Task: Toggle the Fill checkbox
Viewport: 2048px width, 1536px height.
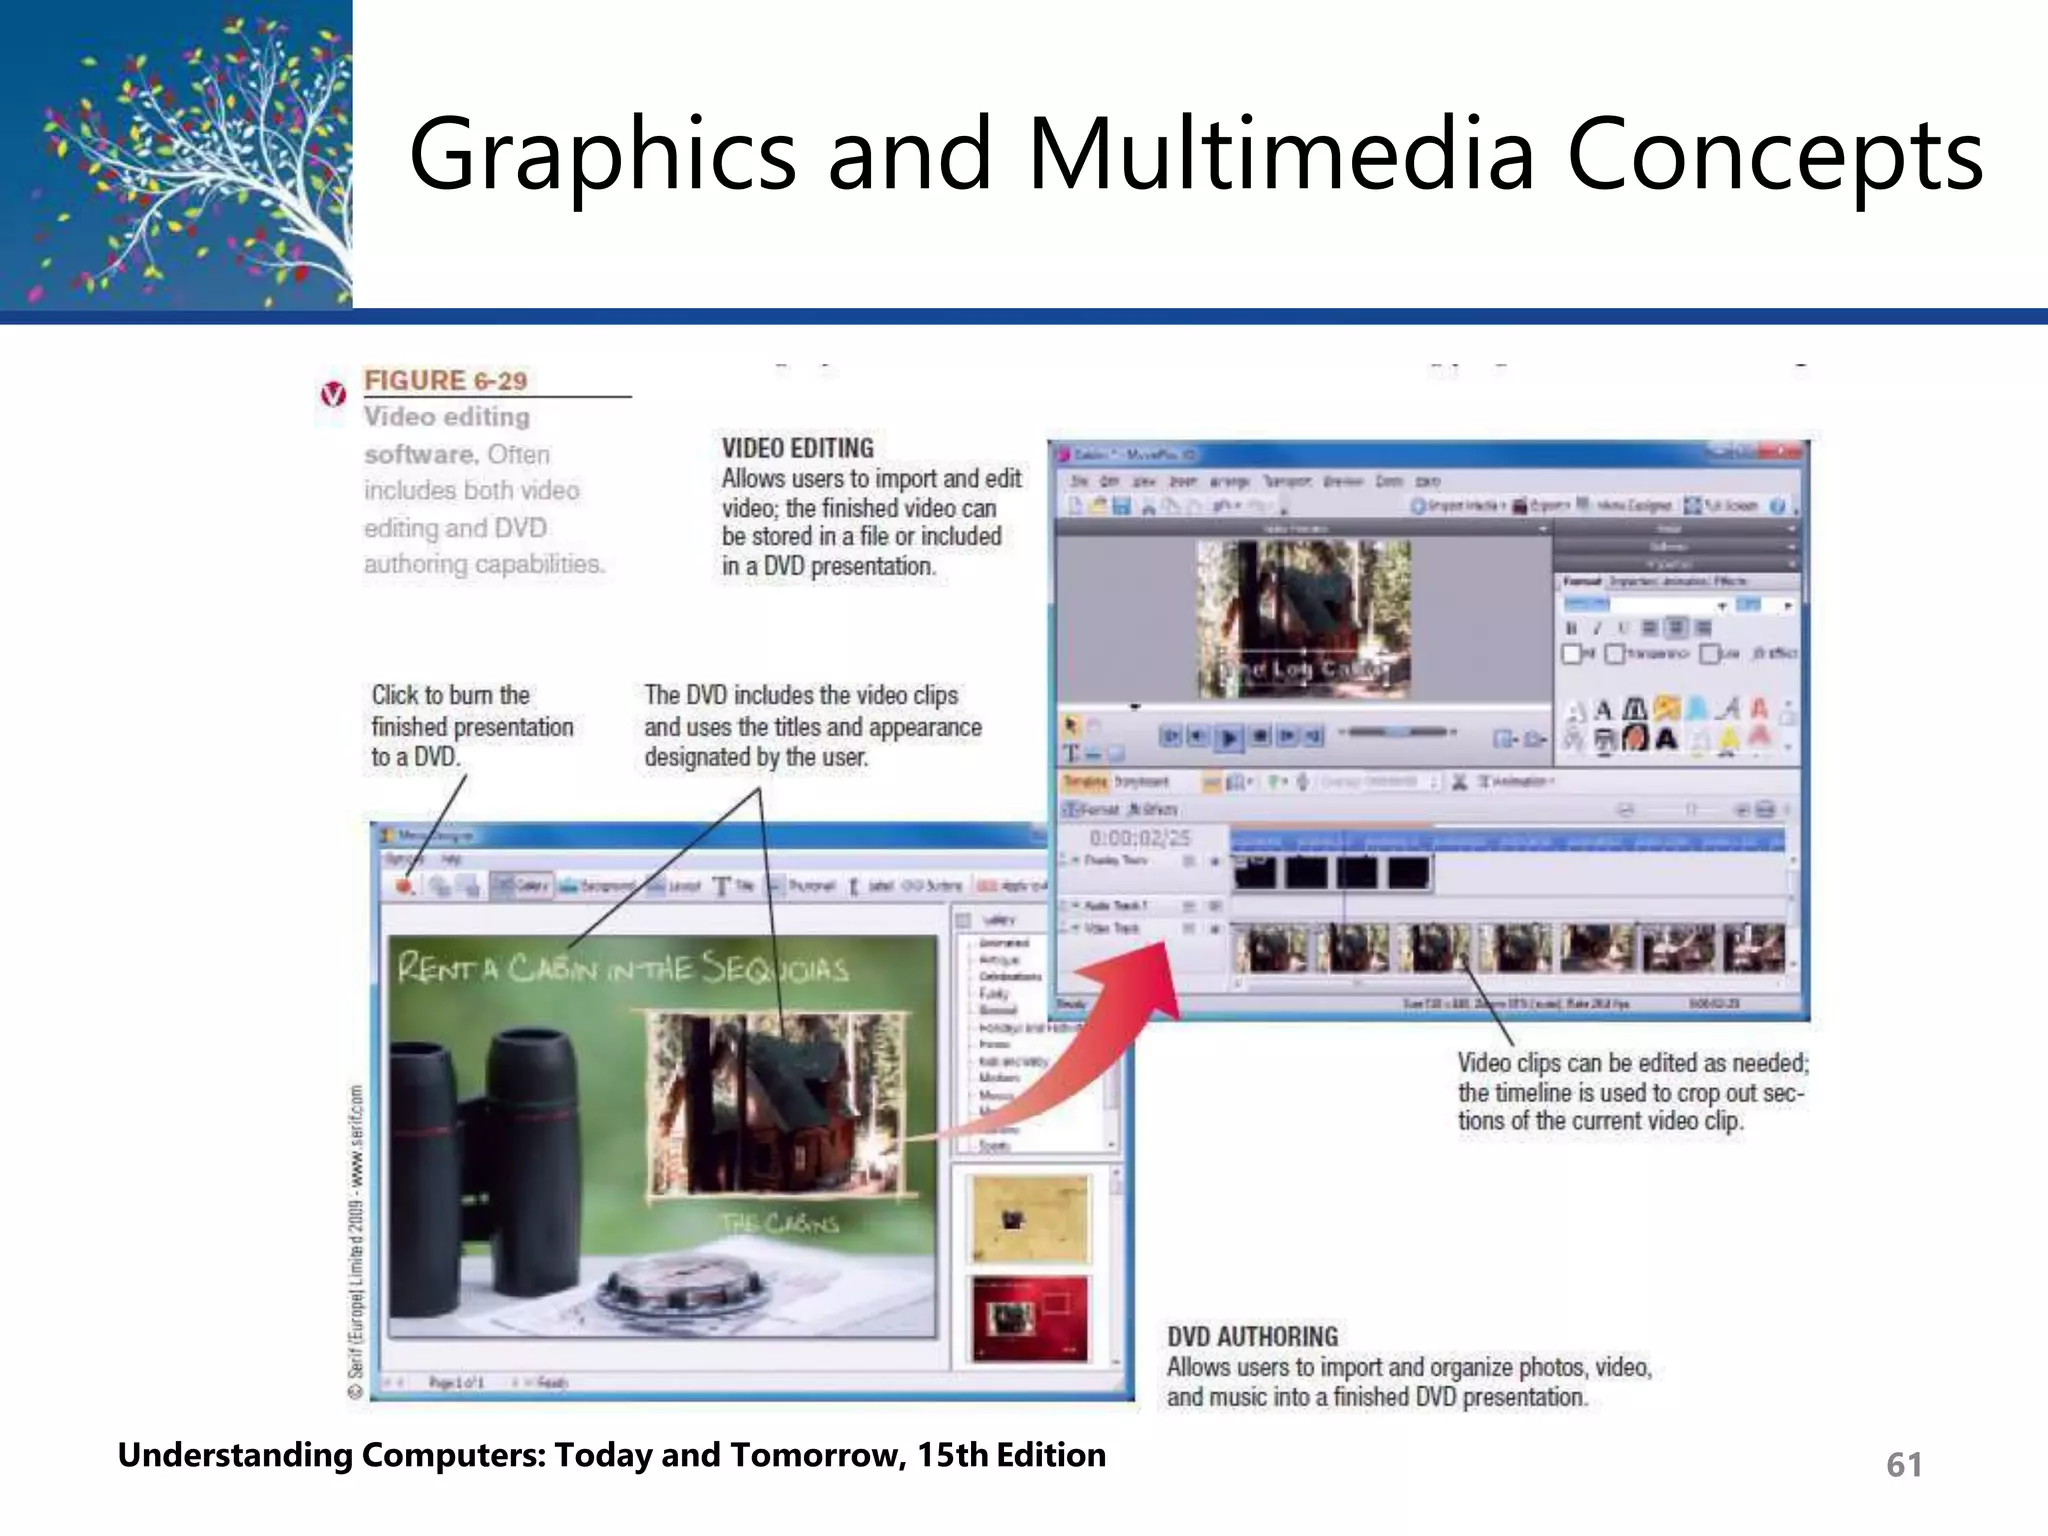Action: 1572,653
